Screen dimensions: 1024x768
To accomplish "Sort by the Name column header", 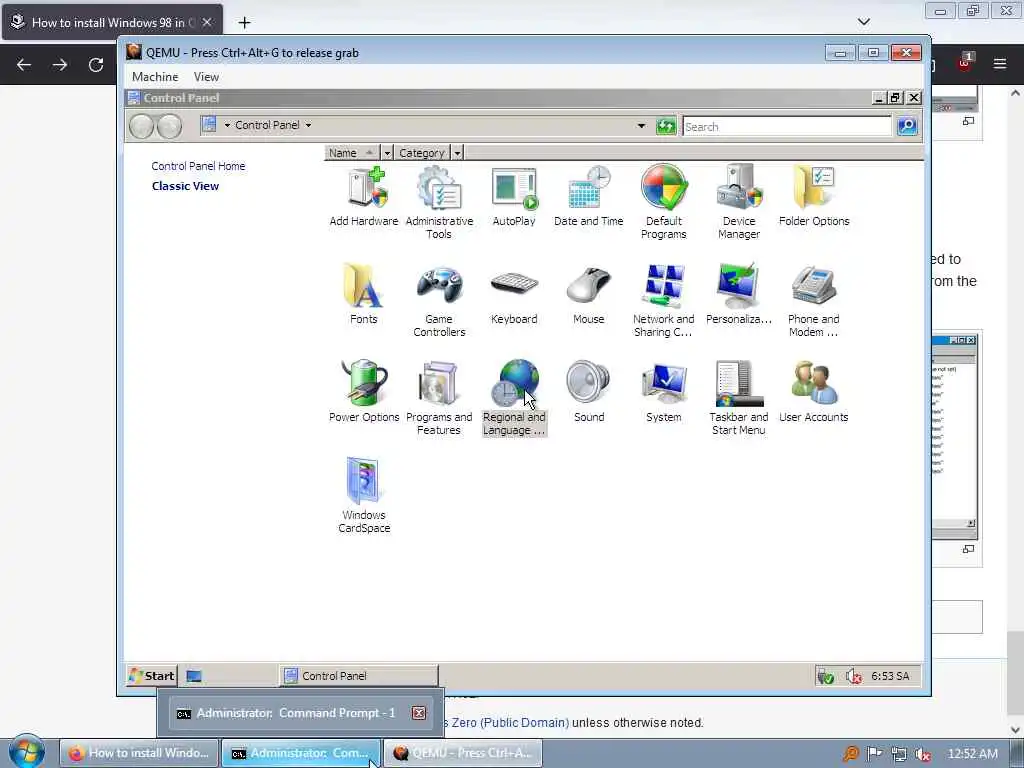I will point(353,153).
